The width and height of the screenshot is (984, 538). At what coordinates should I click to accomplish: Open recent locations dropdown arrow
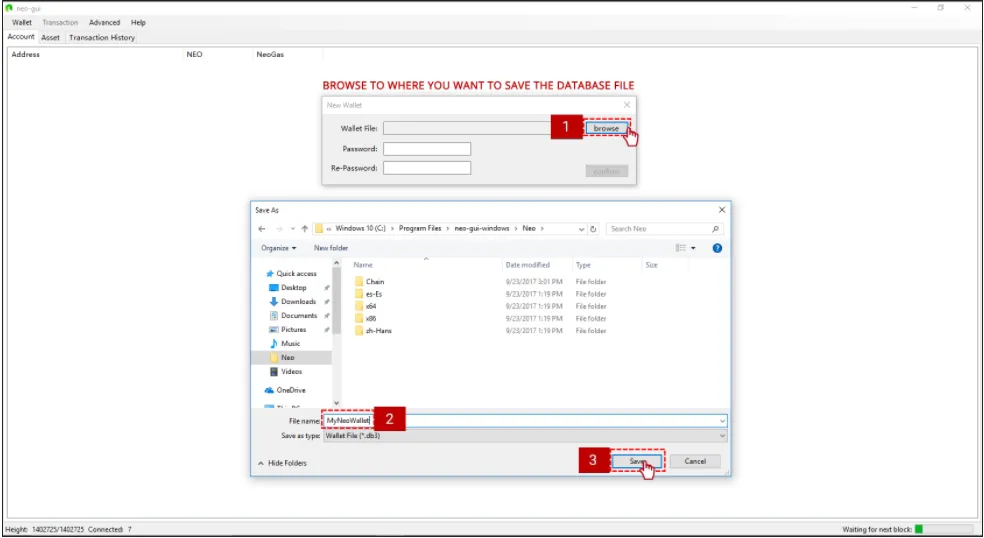pos(292,229)
